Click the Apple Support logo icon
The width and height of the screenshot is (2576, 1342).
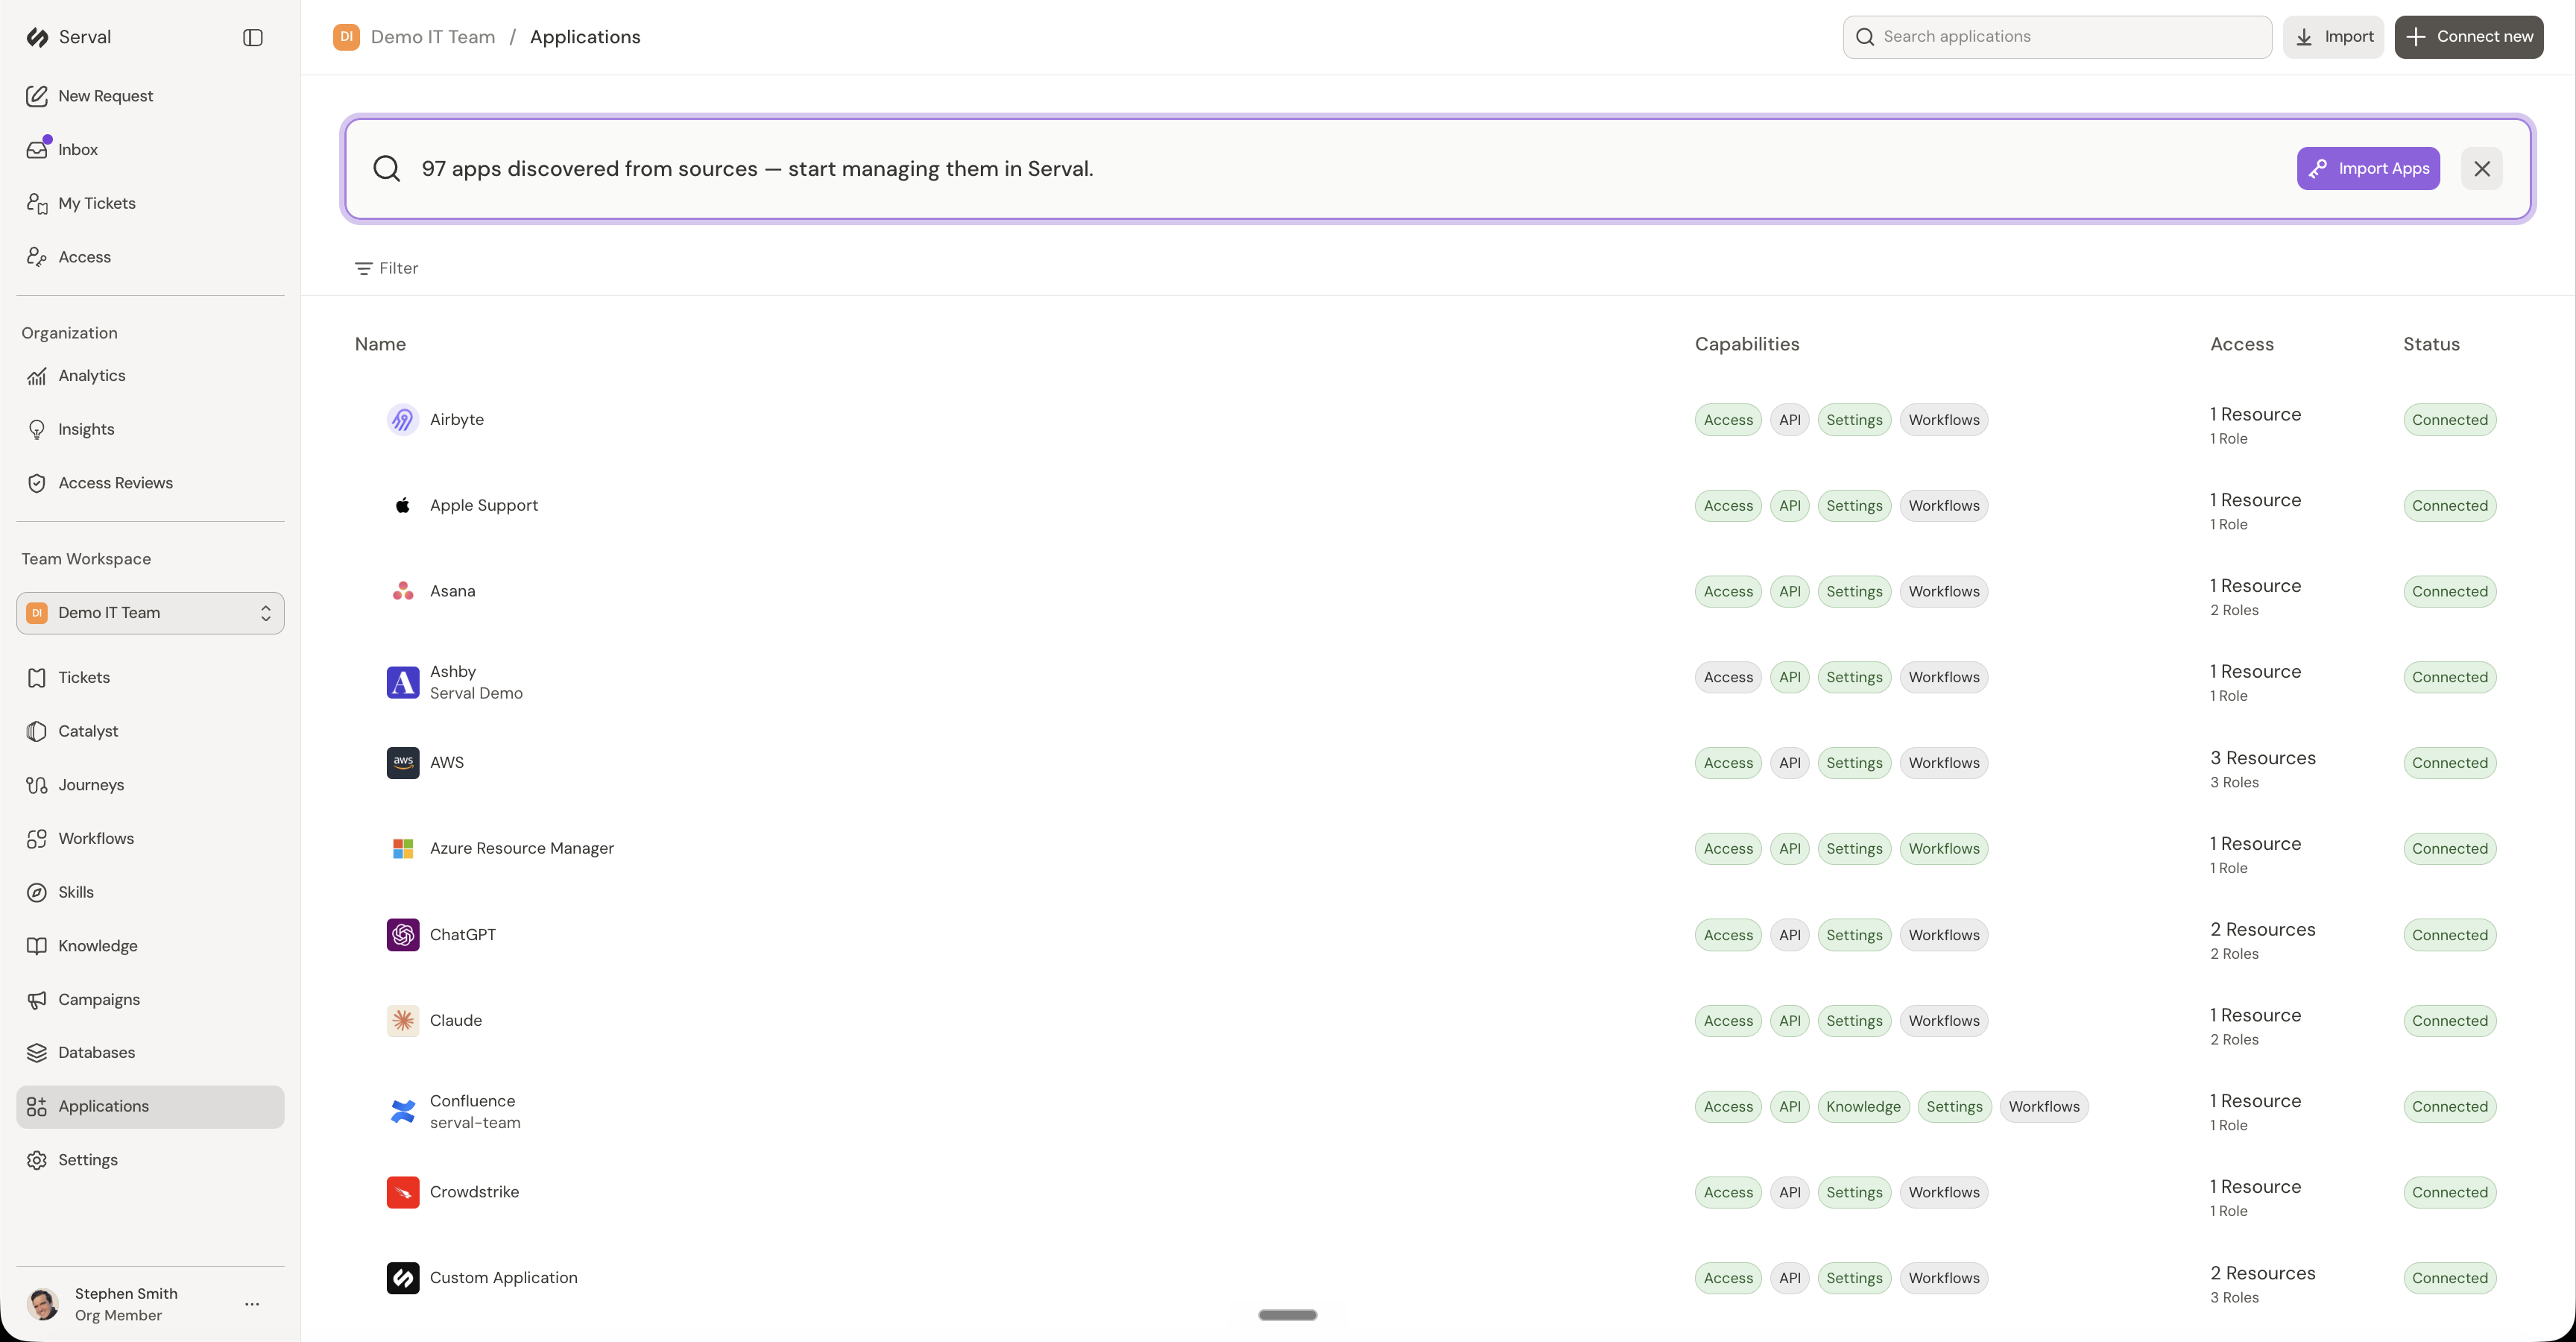(x=403, y=505)
